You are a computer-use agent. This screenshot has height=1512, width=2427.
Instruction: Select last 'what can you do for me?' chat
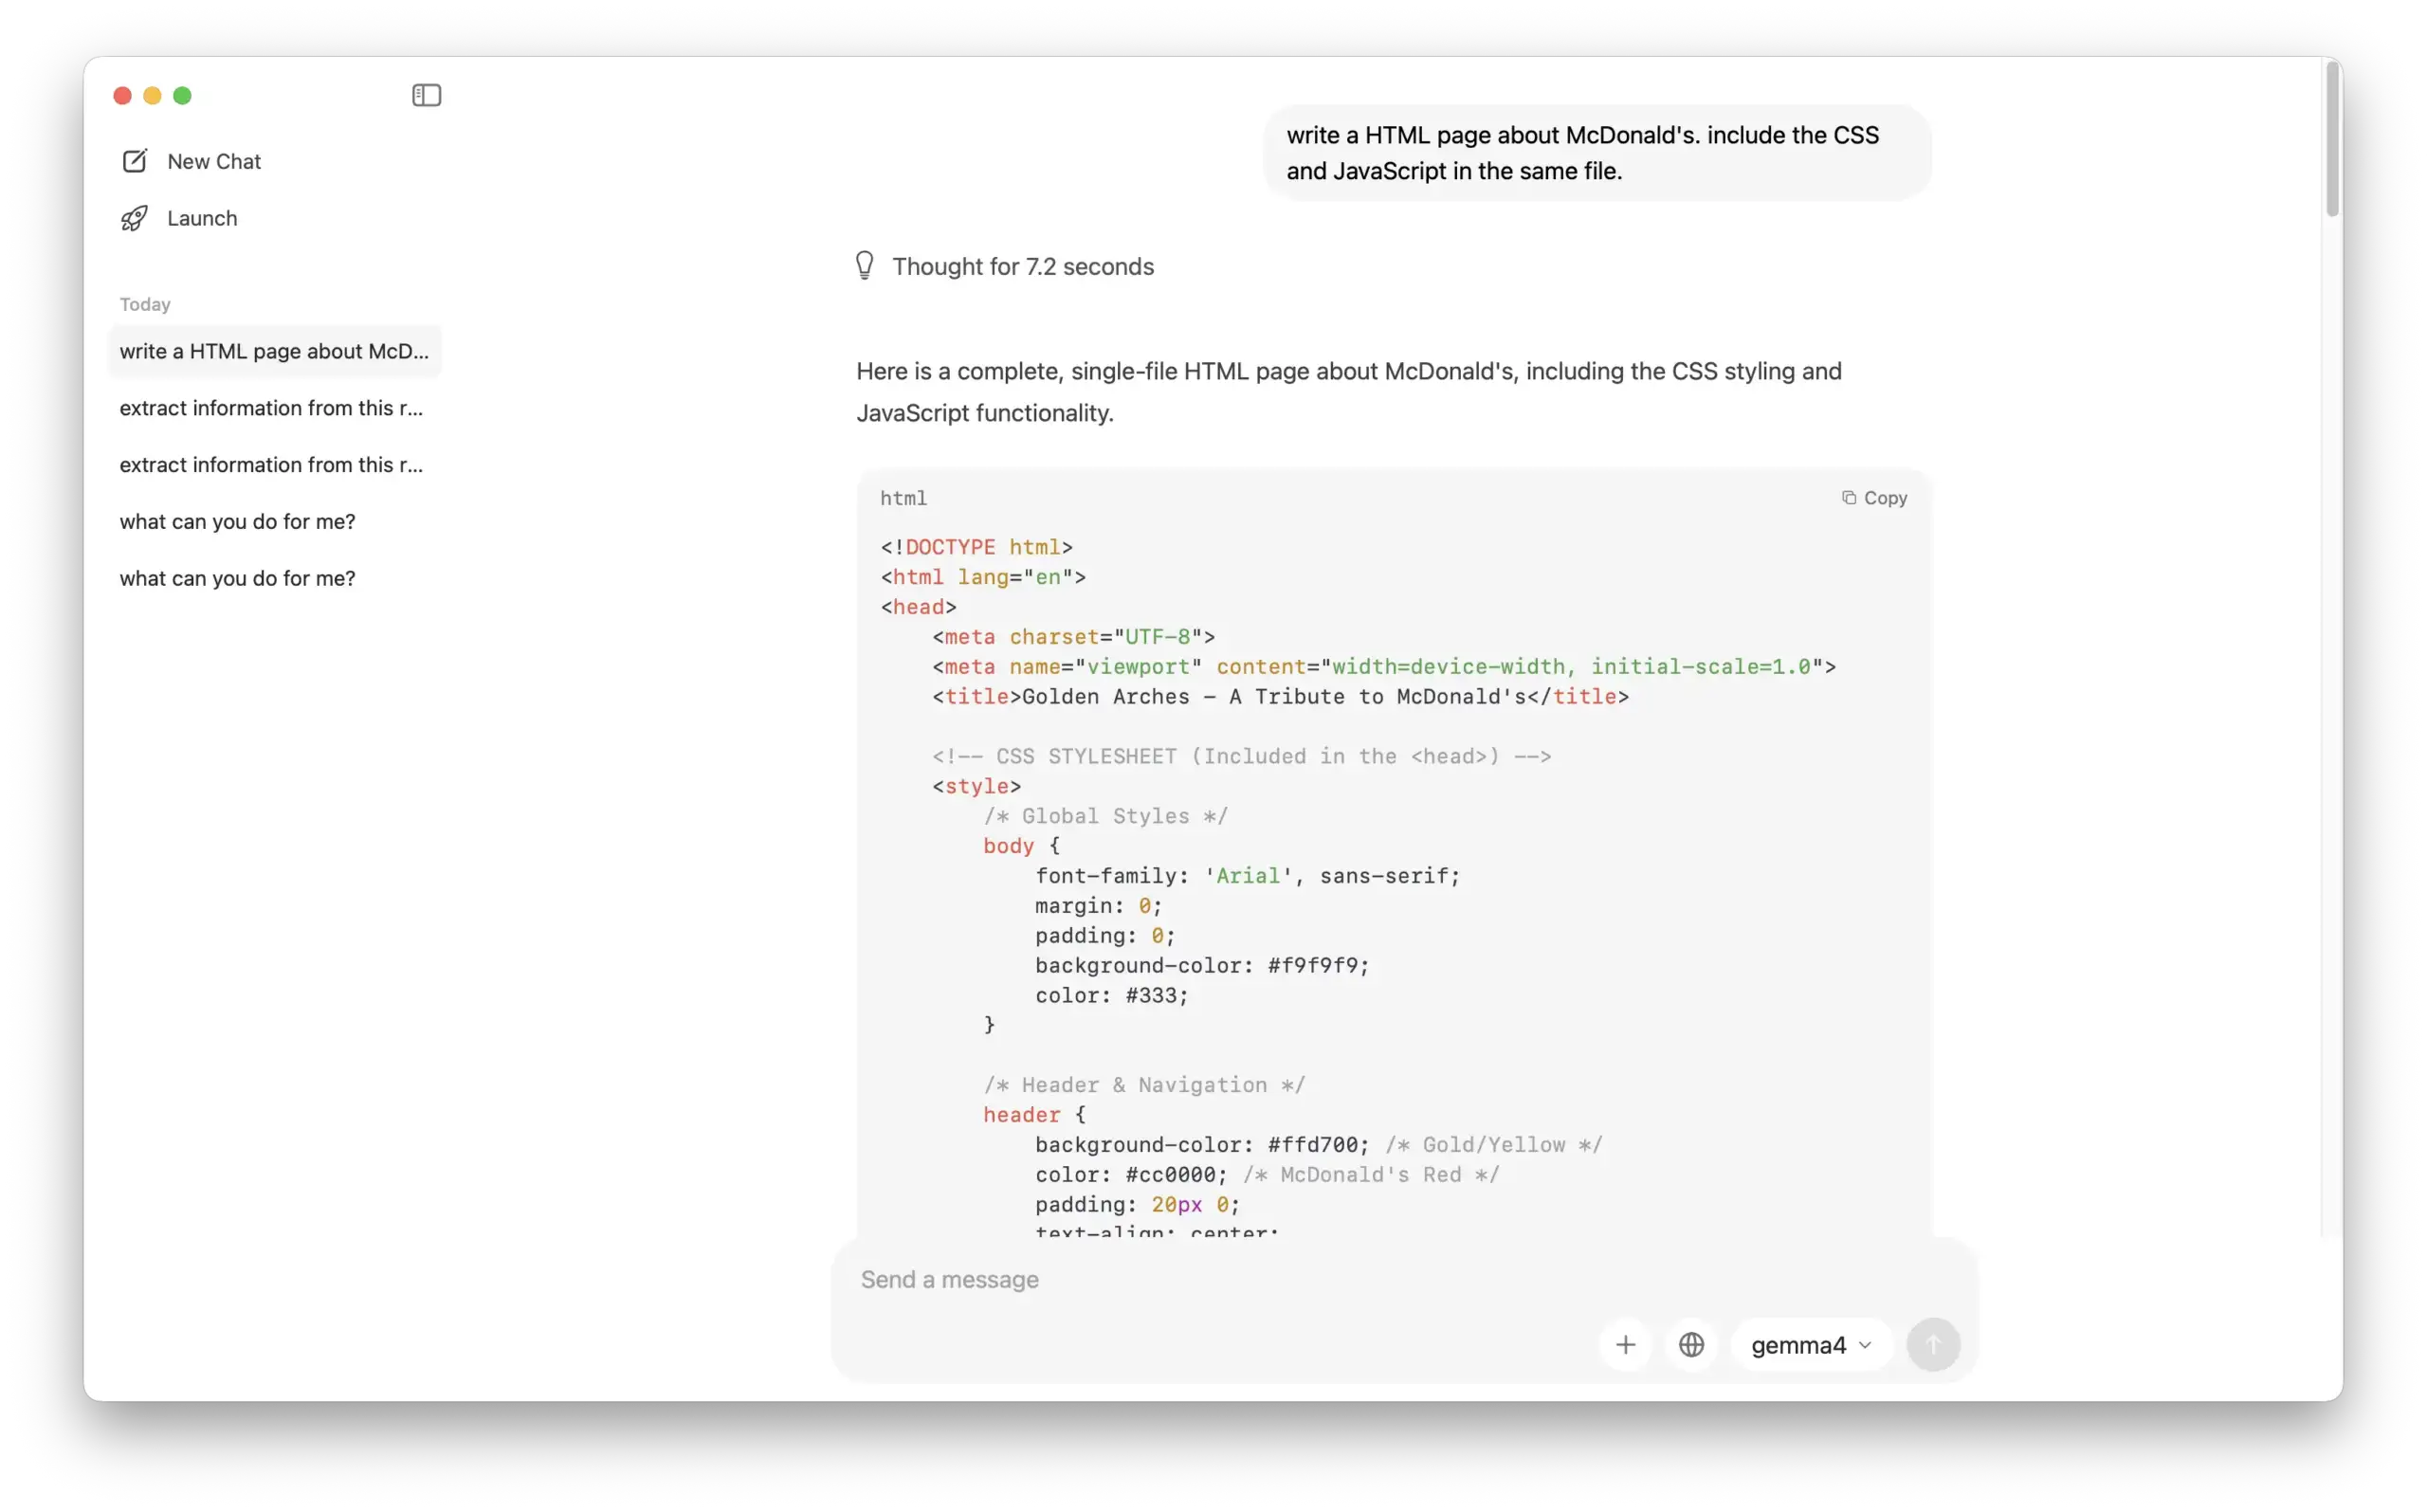pyautogui.click(x=237, y=578)
